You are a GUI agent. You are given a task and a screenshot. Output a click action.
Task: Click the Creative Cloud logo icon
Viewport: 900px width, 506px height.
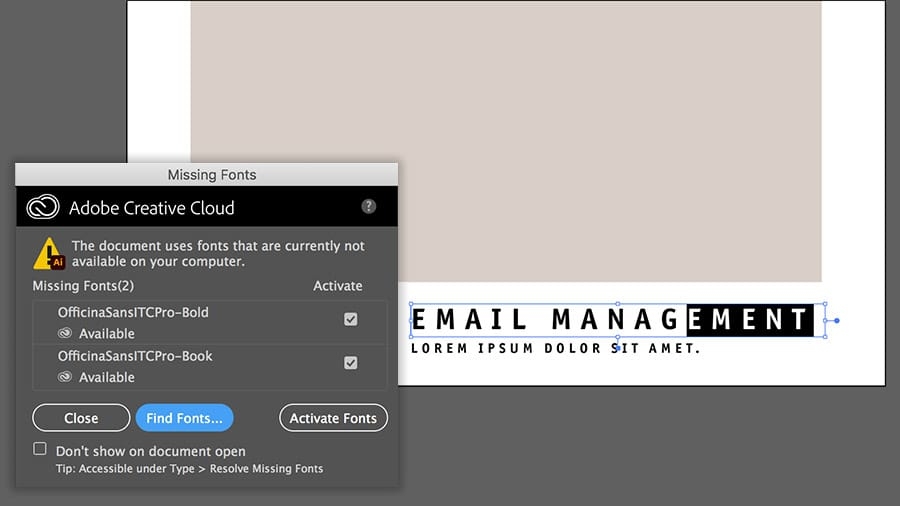[43, 207]
